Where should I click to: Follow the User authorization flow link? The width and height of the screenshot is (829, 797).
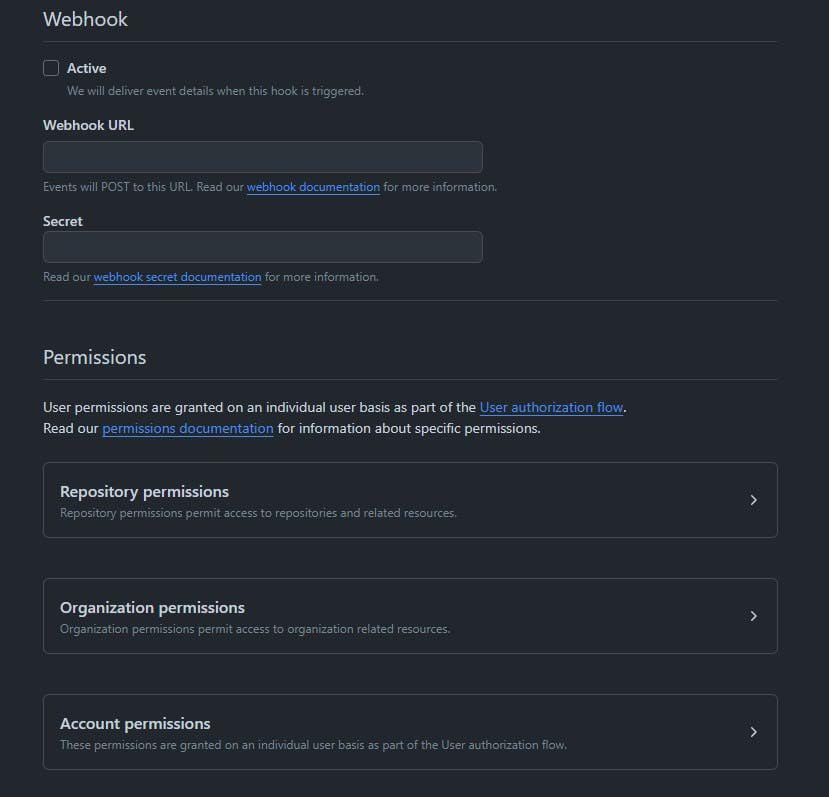click(x=551, y=408)
